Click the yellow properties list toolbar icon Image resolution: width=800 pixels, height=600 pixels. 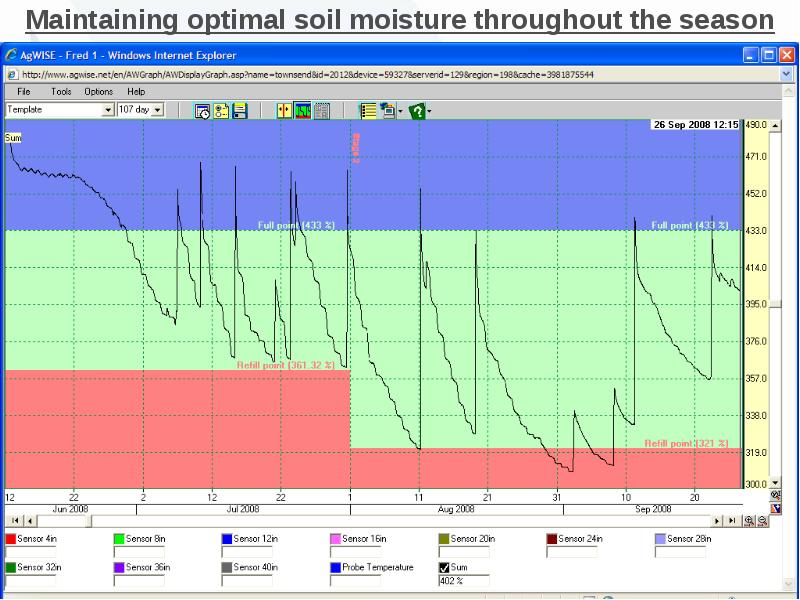221,111
